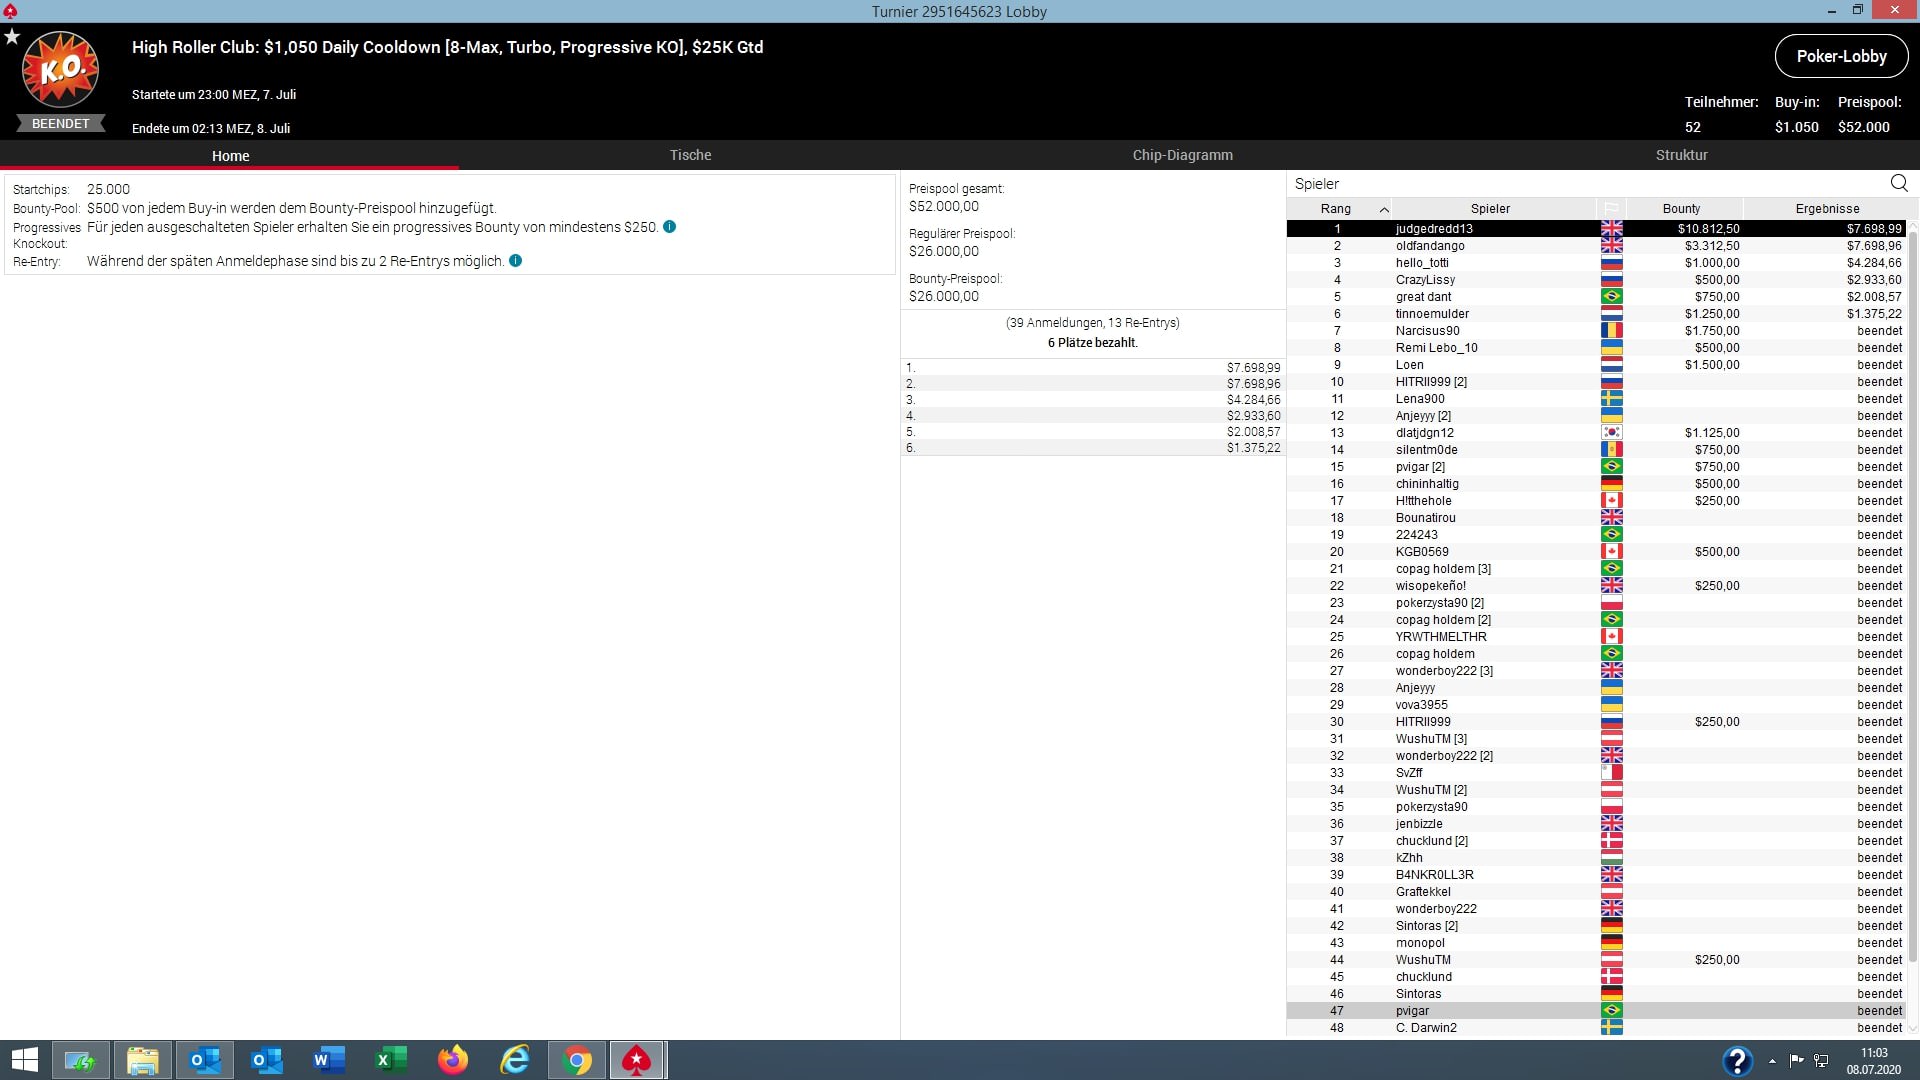Open the Word taskbar icon
Viewport: 1920px width, 1080px height.
[x=328, y=1060]
